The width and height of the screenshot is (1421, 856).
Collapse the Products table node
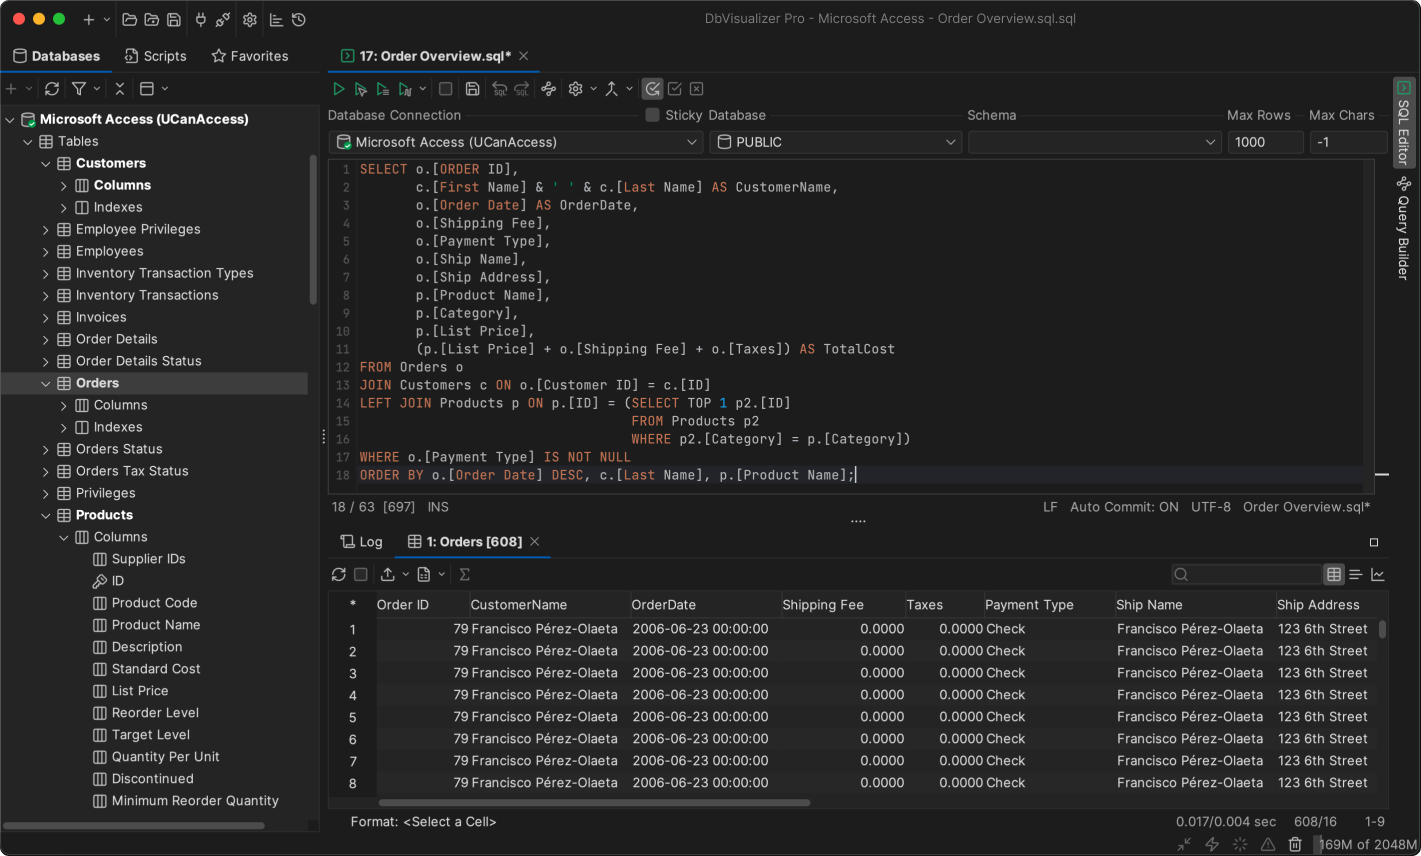46,515
